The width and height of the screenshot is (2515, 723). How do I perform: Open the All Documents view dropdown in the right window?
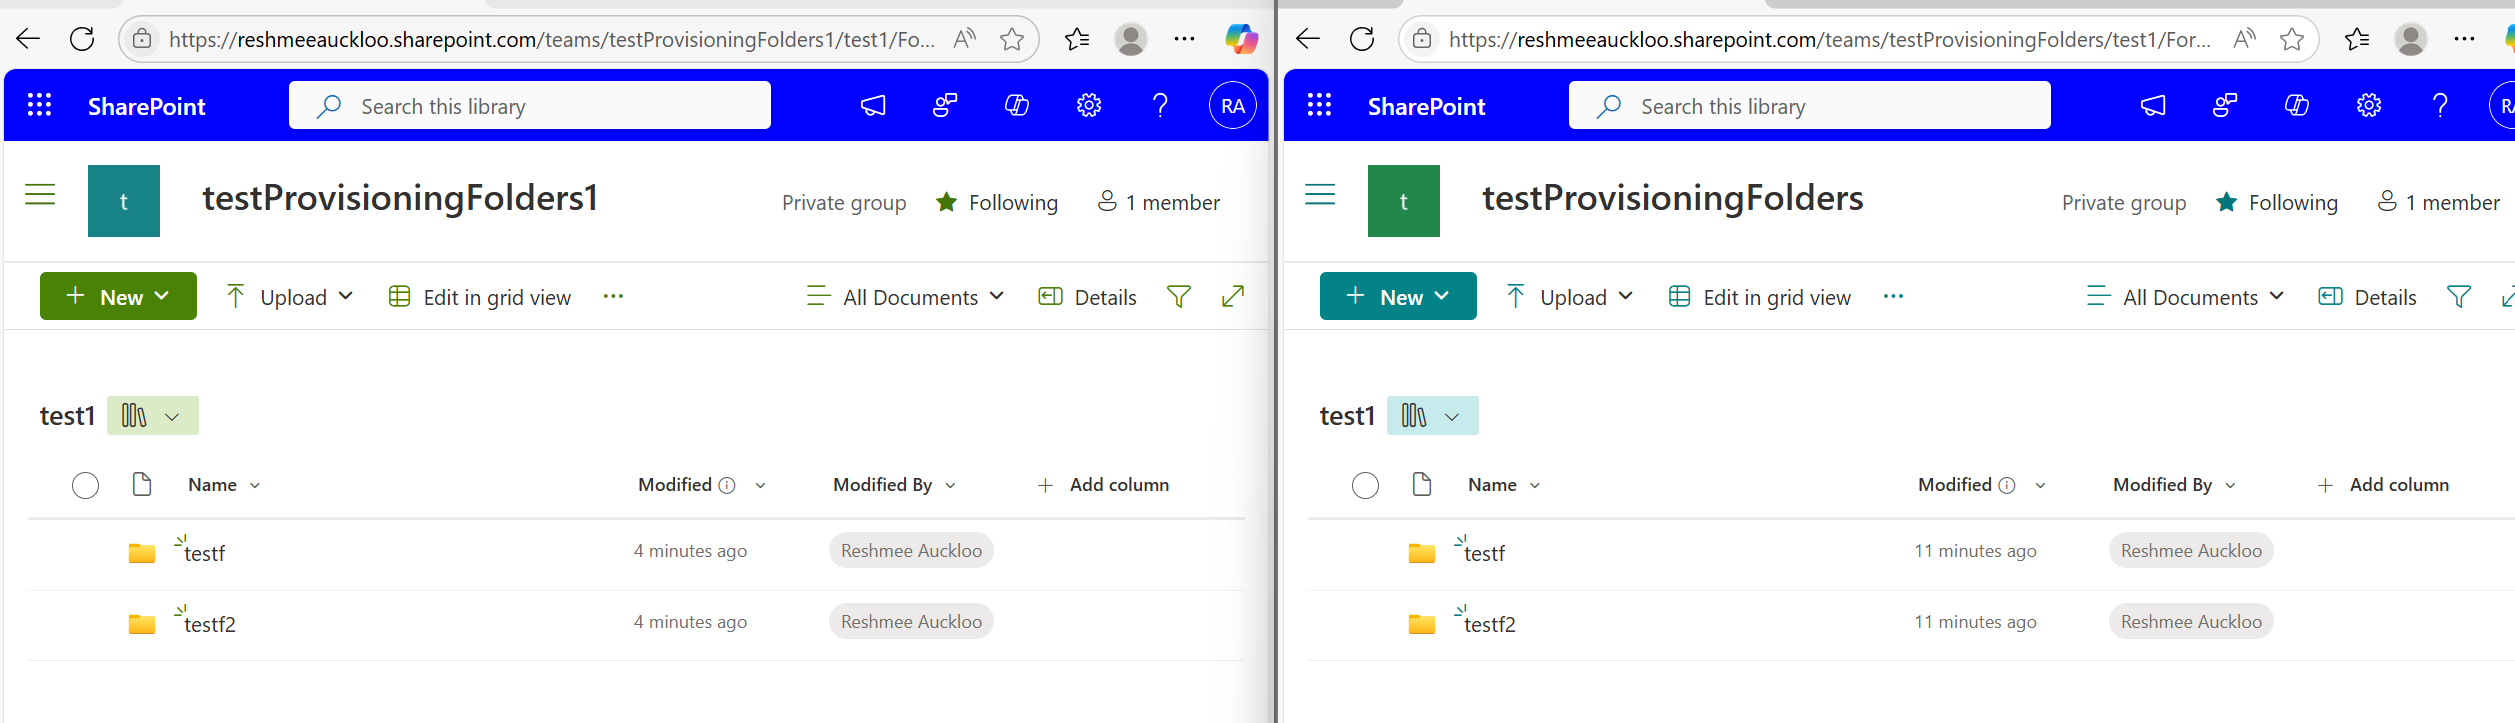click(2185, 297)
